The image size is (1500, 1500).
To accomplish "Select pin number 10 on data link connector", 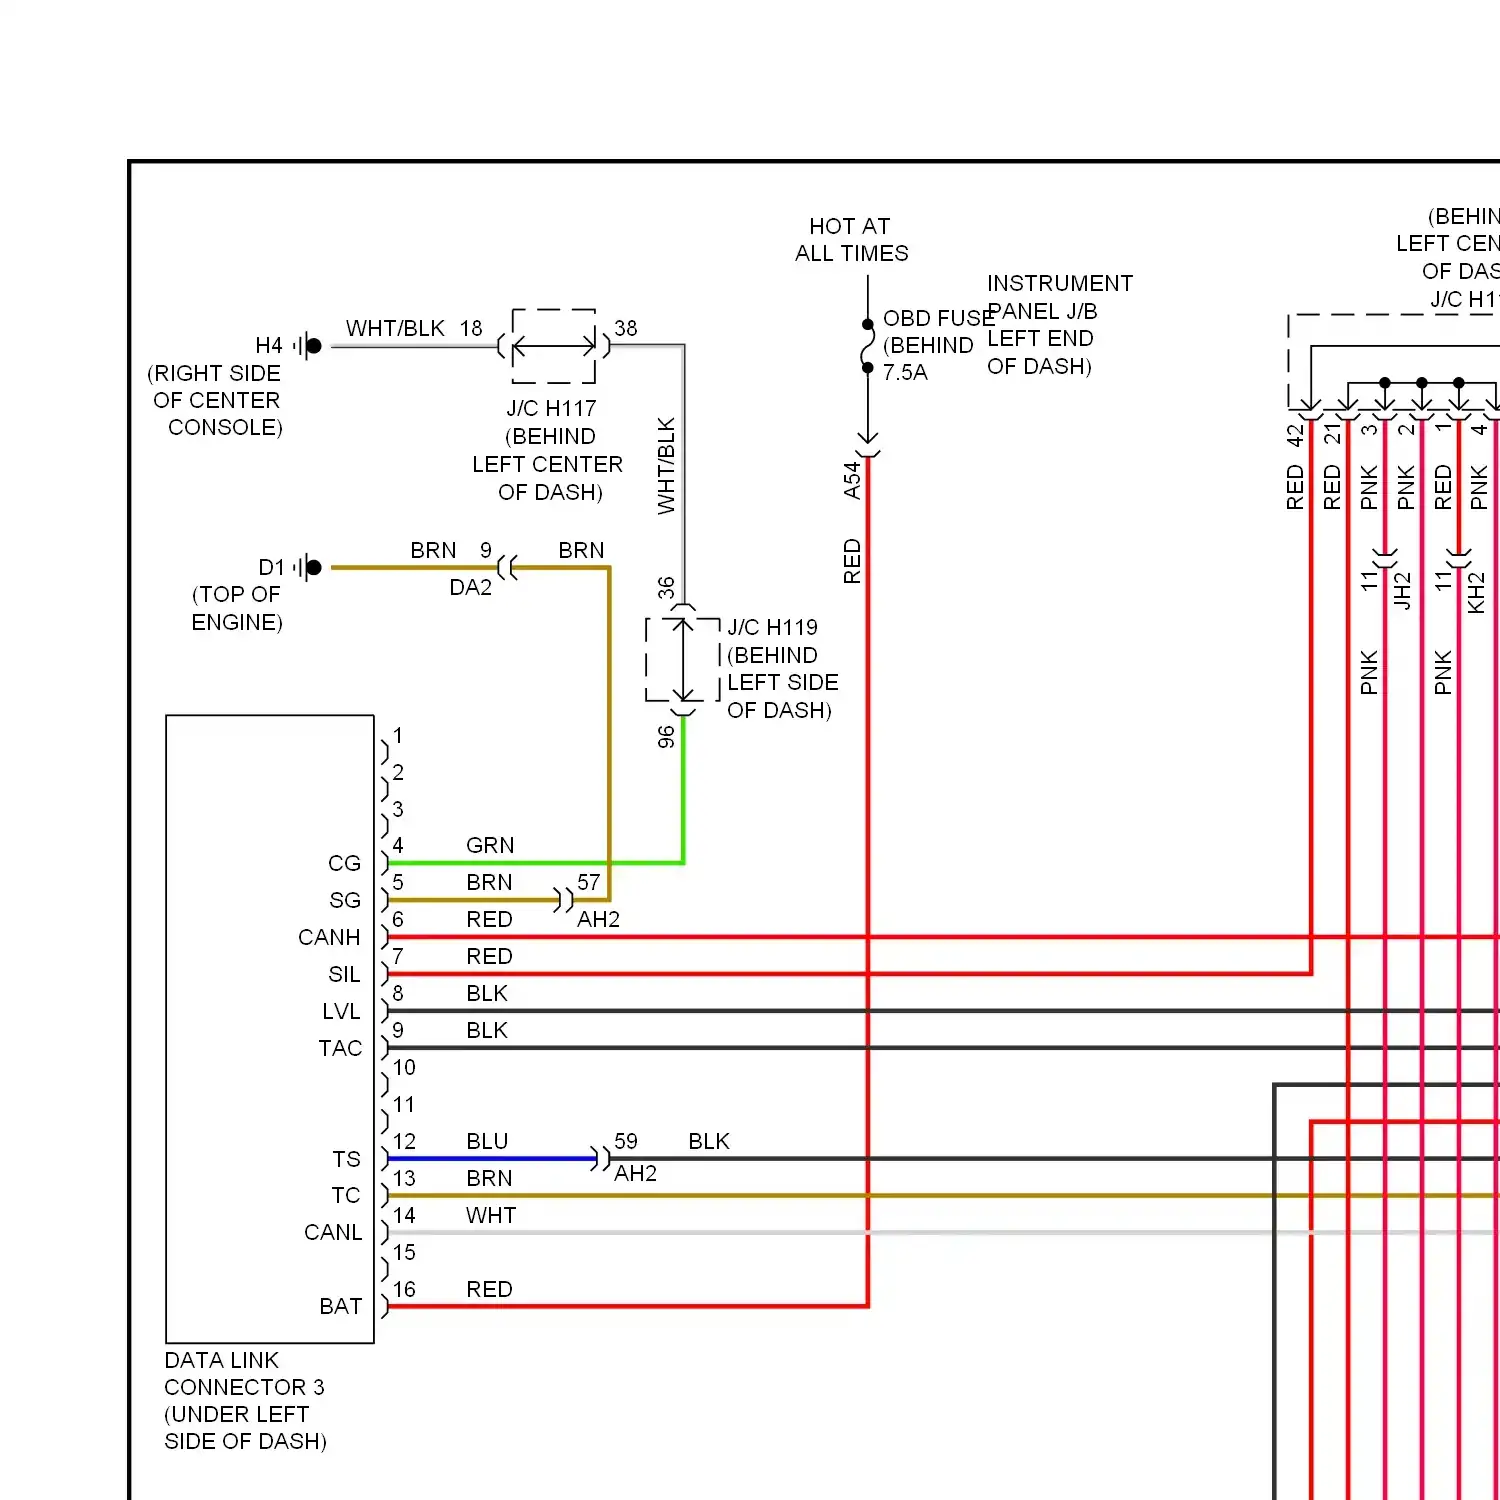I will point(404,1067).
